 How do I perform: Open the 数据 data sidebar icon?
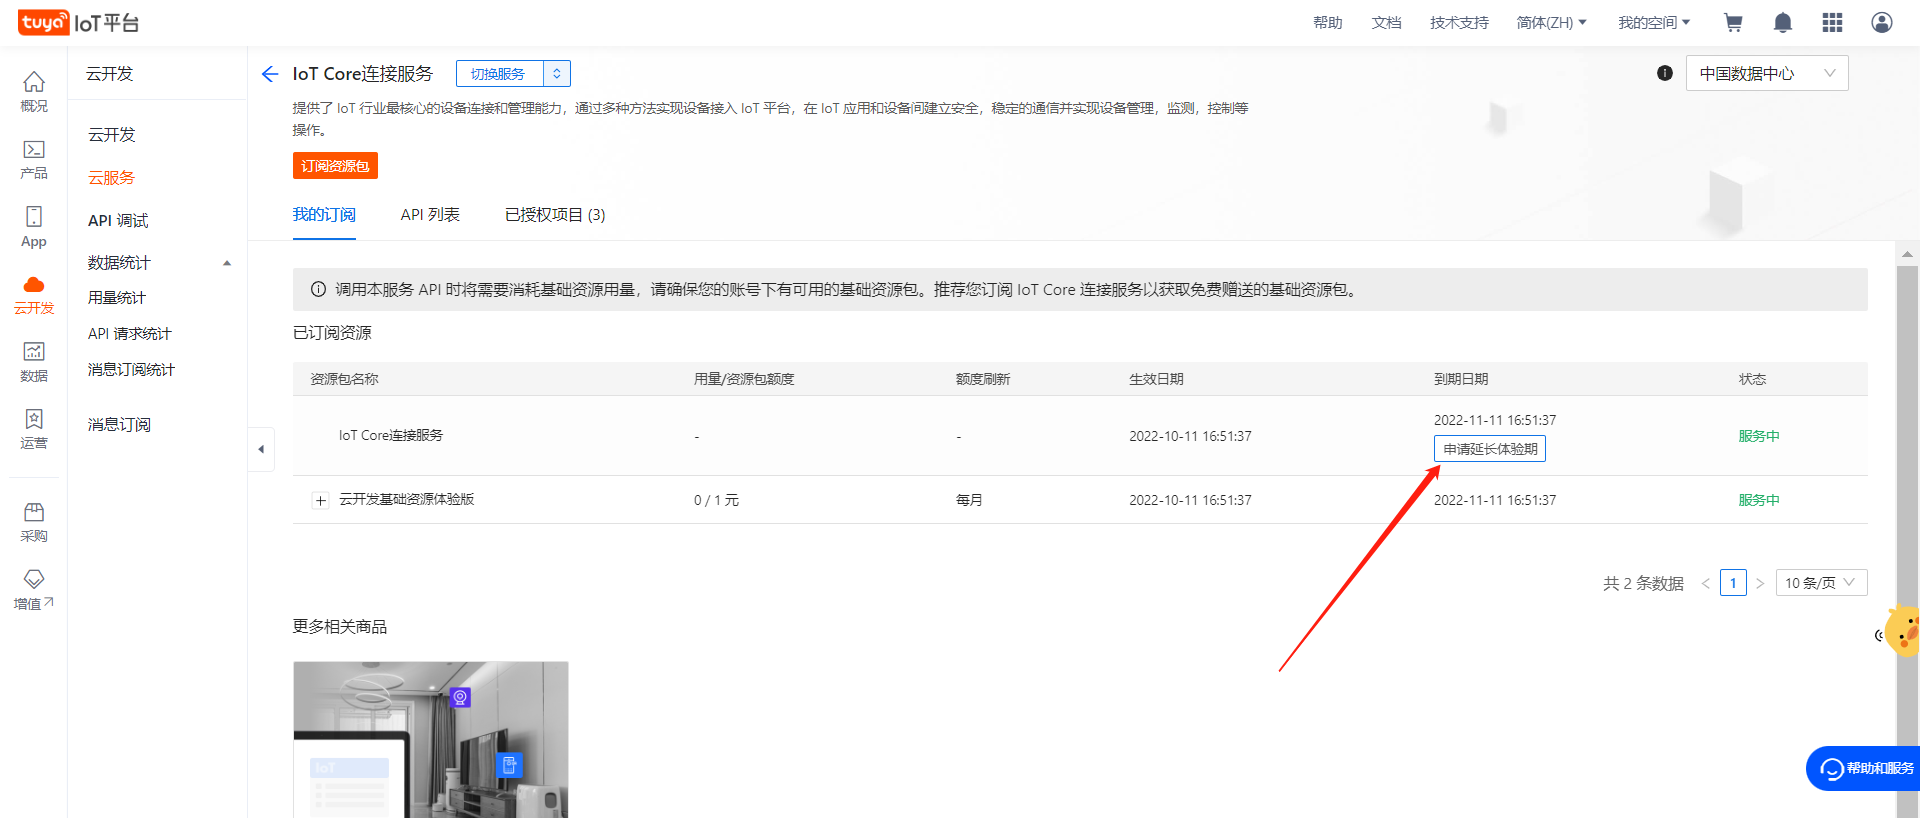[x=34, y=362]
